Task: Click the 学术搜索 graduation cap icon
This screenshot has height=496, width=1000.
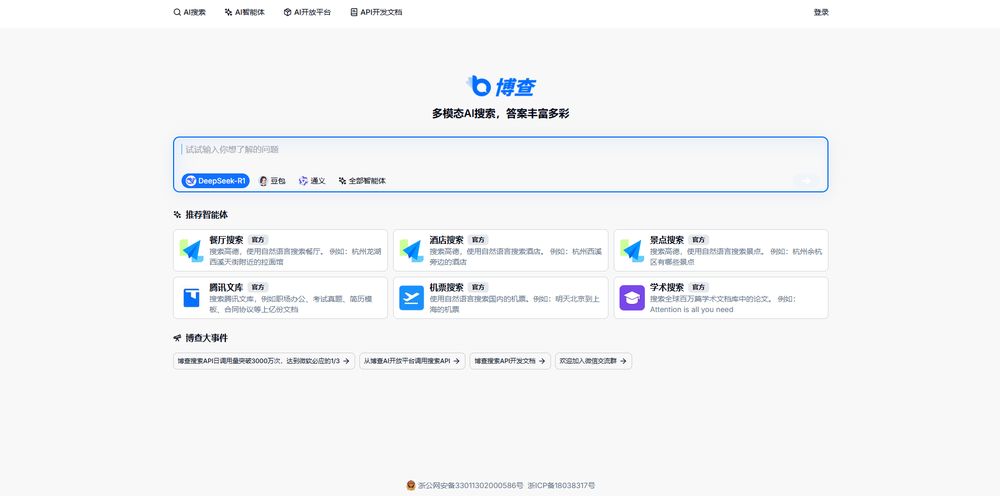Action: [632, 298]
